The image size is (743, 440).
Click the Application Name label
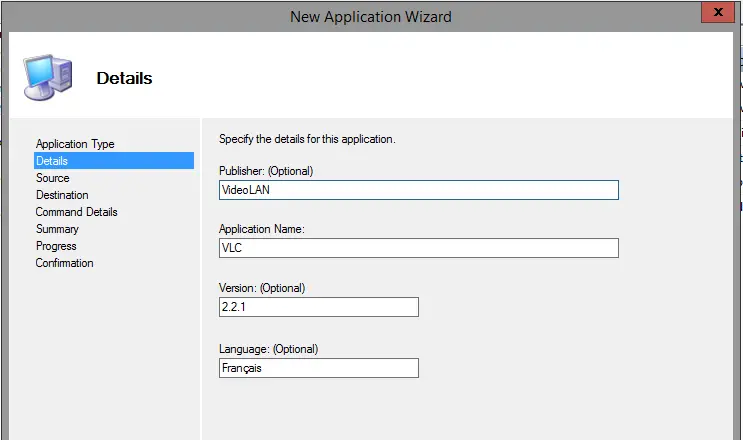tap(262, 229)
